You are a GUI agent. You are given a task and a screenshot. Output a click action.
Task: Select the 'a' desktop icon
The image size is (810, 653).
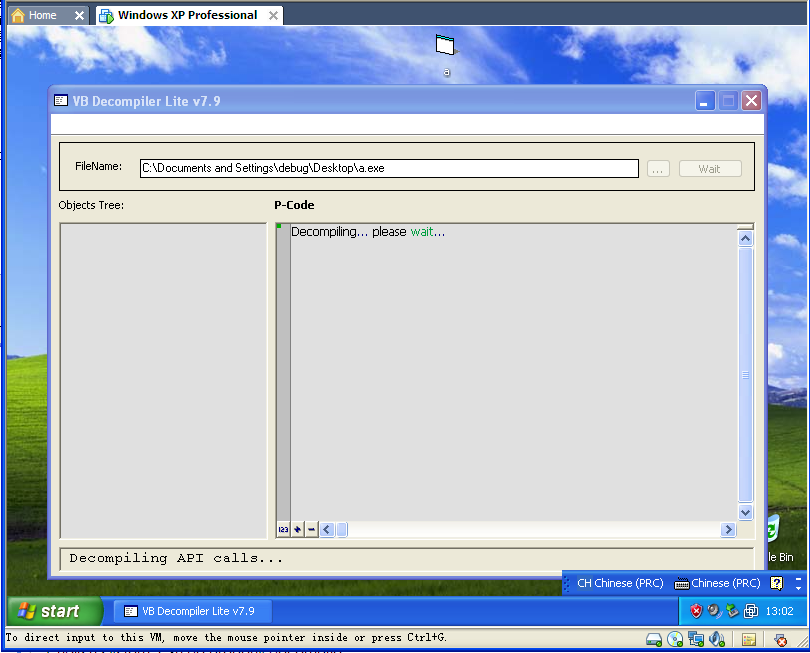(446, 55)
